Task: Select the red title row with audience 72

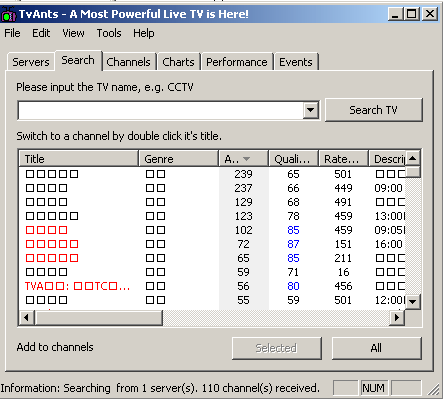Action: (x=212, y=244)
